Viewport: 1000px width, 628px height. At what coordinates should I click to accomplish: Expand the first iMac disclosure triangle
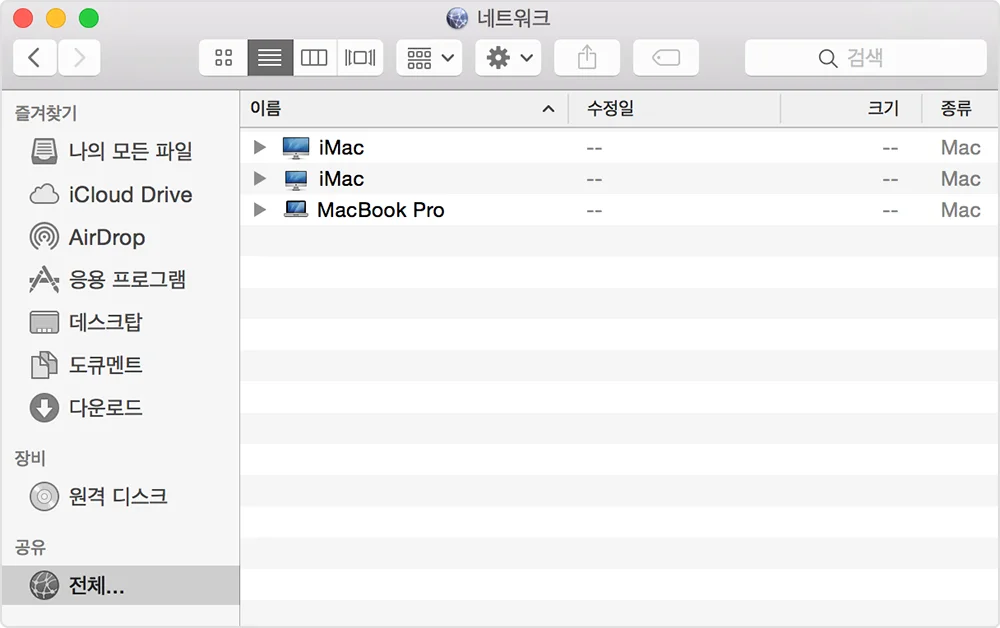pyautogui.click(x=260, y=148)
